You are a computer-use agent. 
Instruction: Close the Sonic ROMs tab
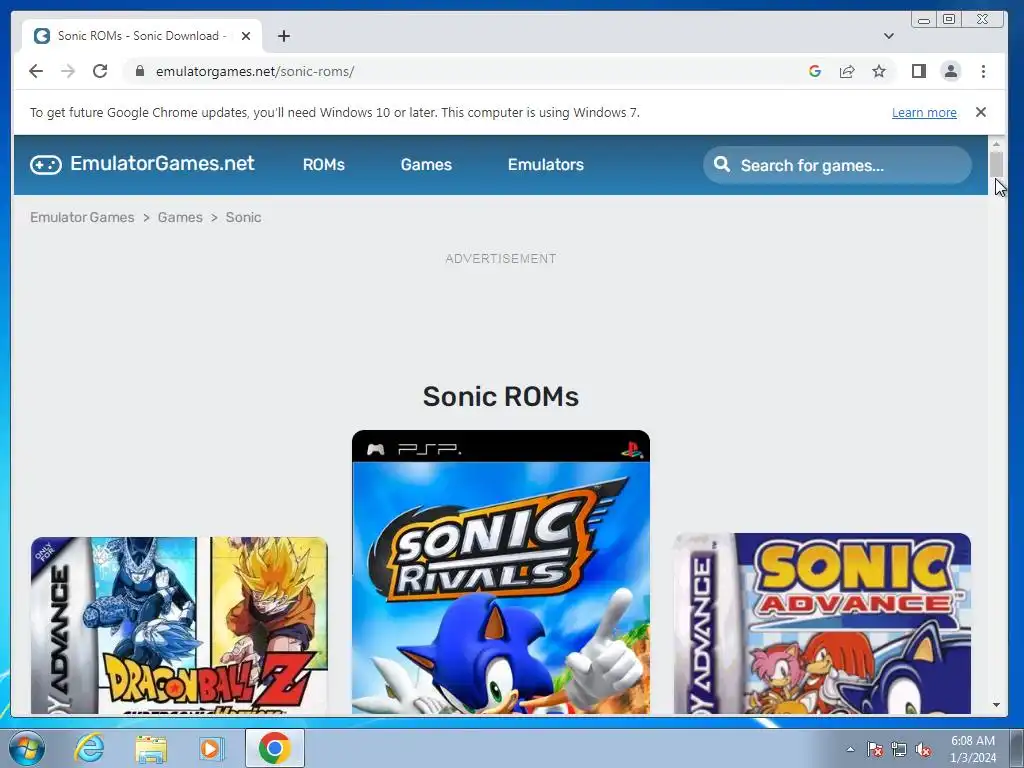246,36
